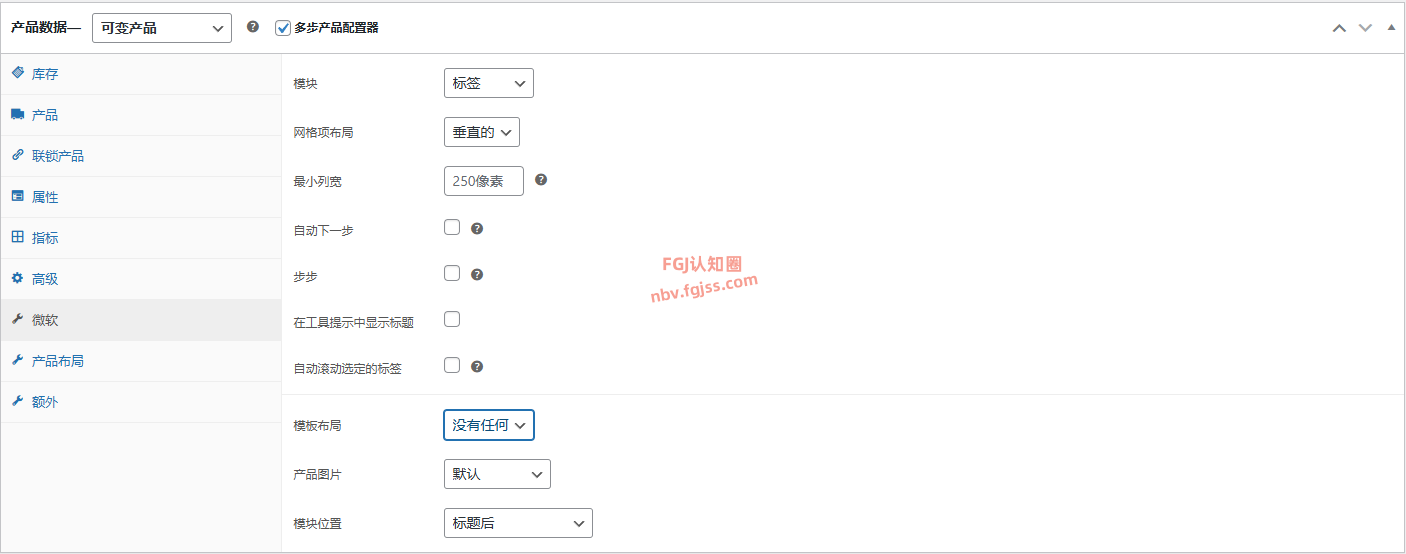Image resolution: width=1406 pixels, height=554 pixels.
Task: Open the 网格项布局 dropdown showing 垂直的
Action: [x=482, y=132]
